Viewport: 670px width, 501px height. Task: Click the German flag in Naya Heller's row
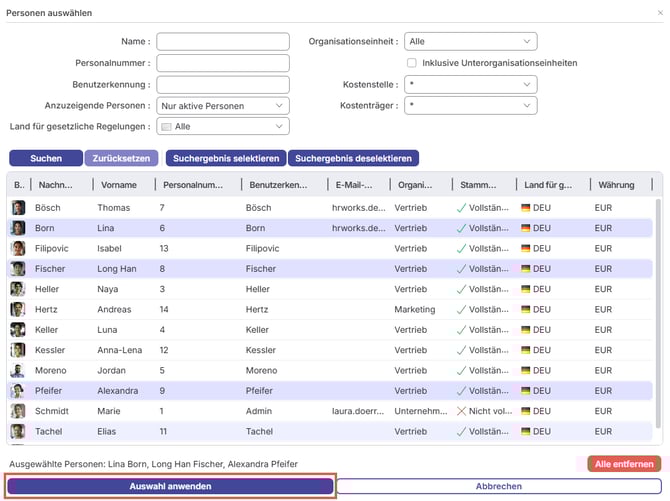tap(525, 289)
